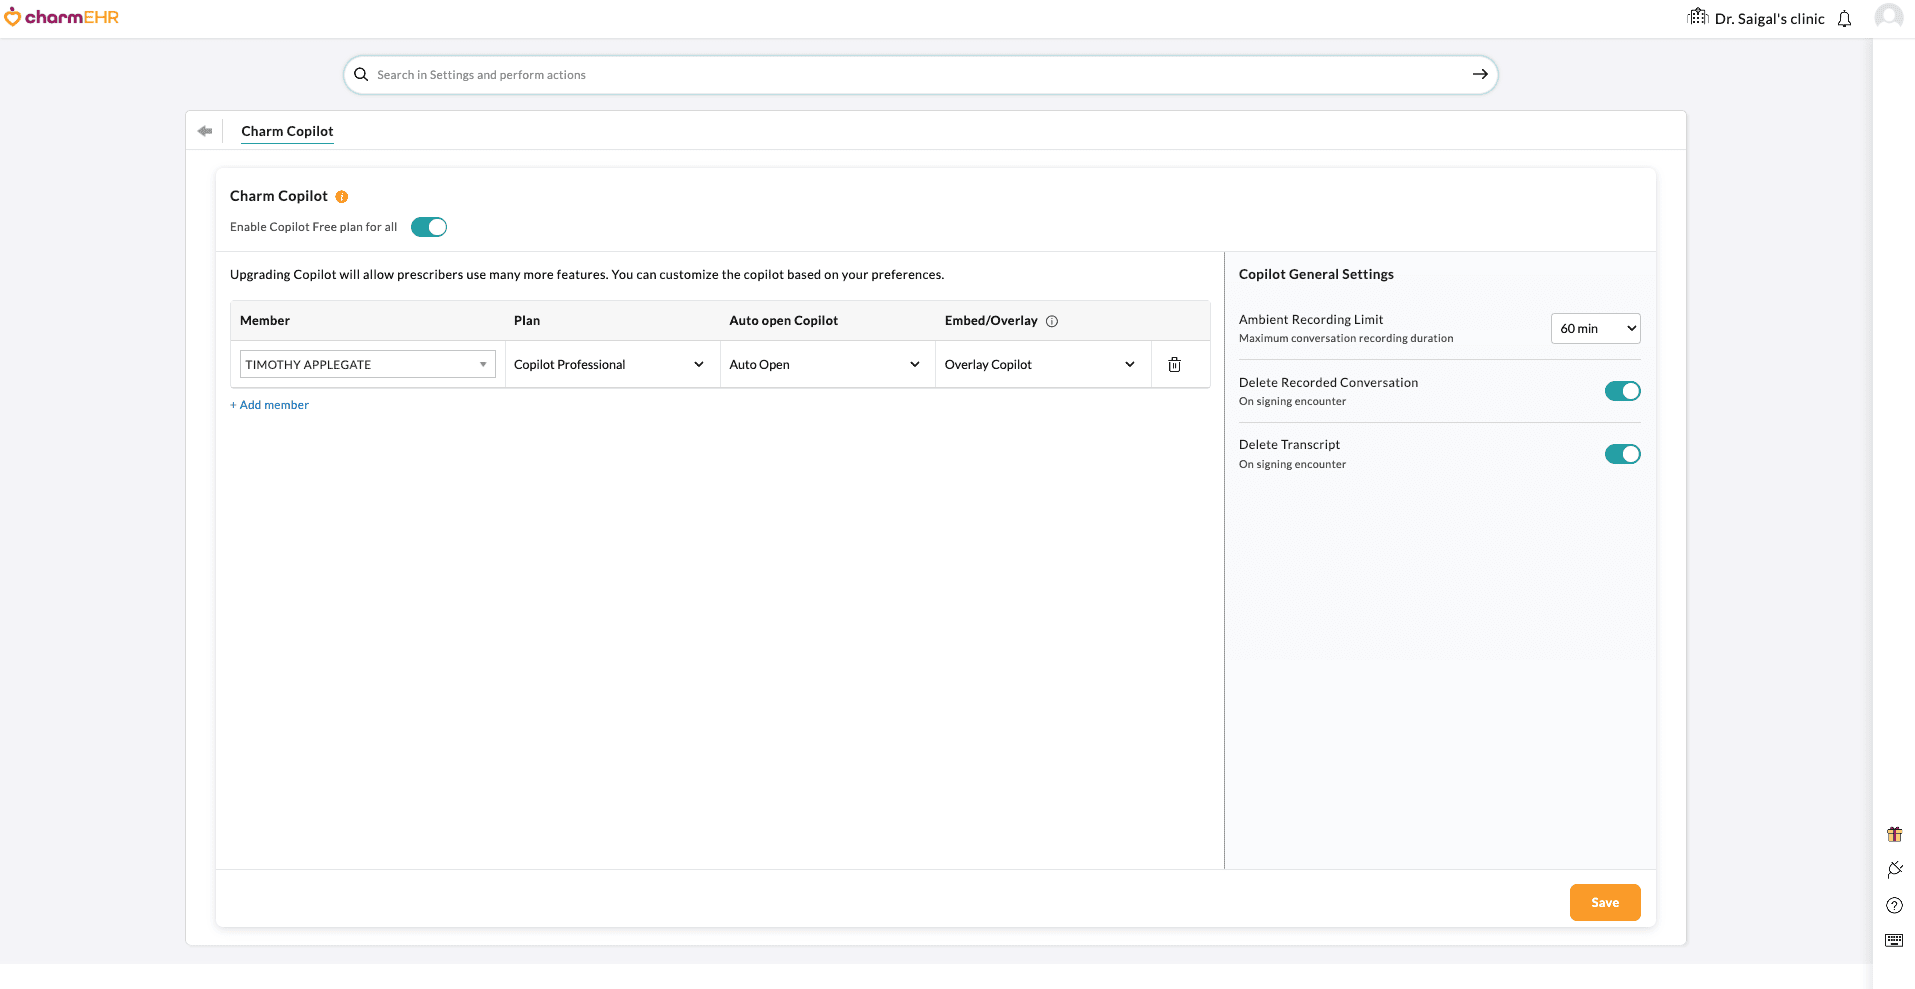Click the Embed/Overlay column header
Image resolution: width=1915 pixels, height=989 pixels.
pyautogui.click(x=991, y=321)
